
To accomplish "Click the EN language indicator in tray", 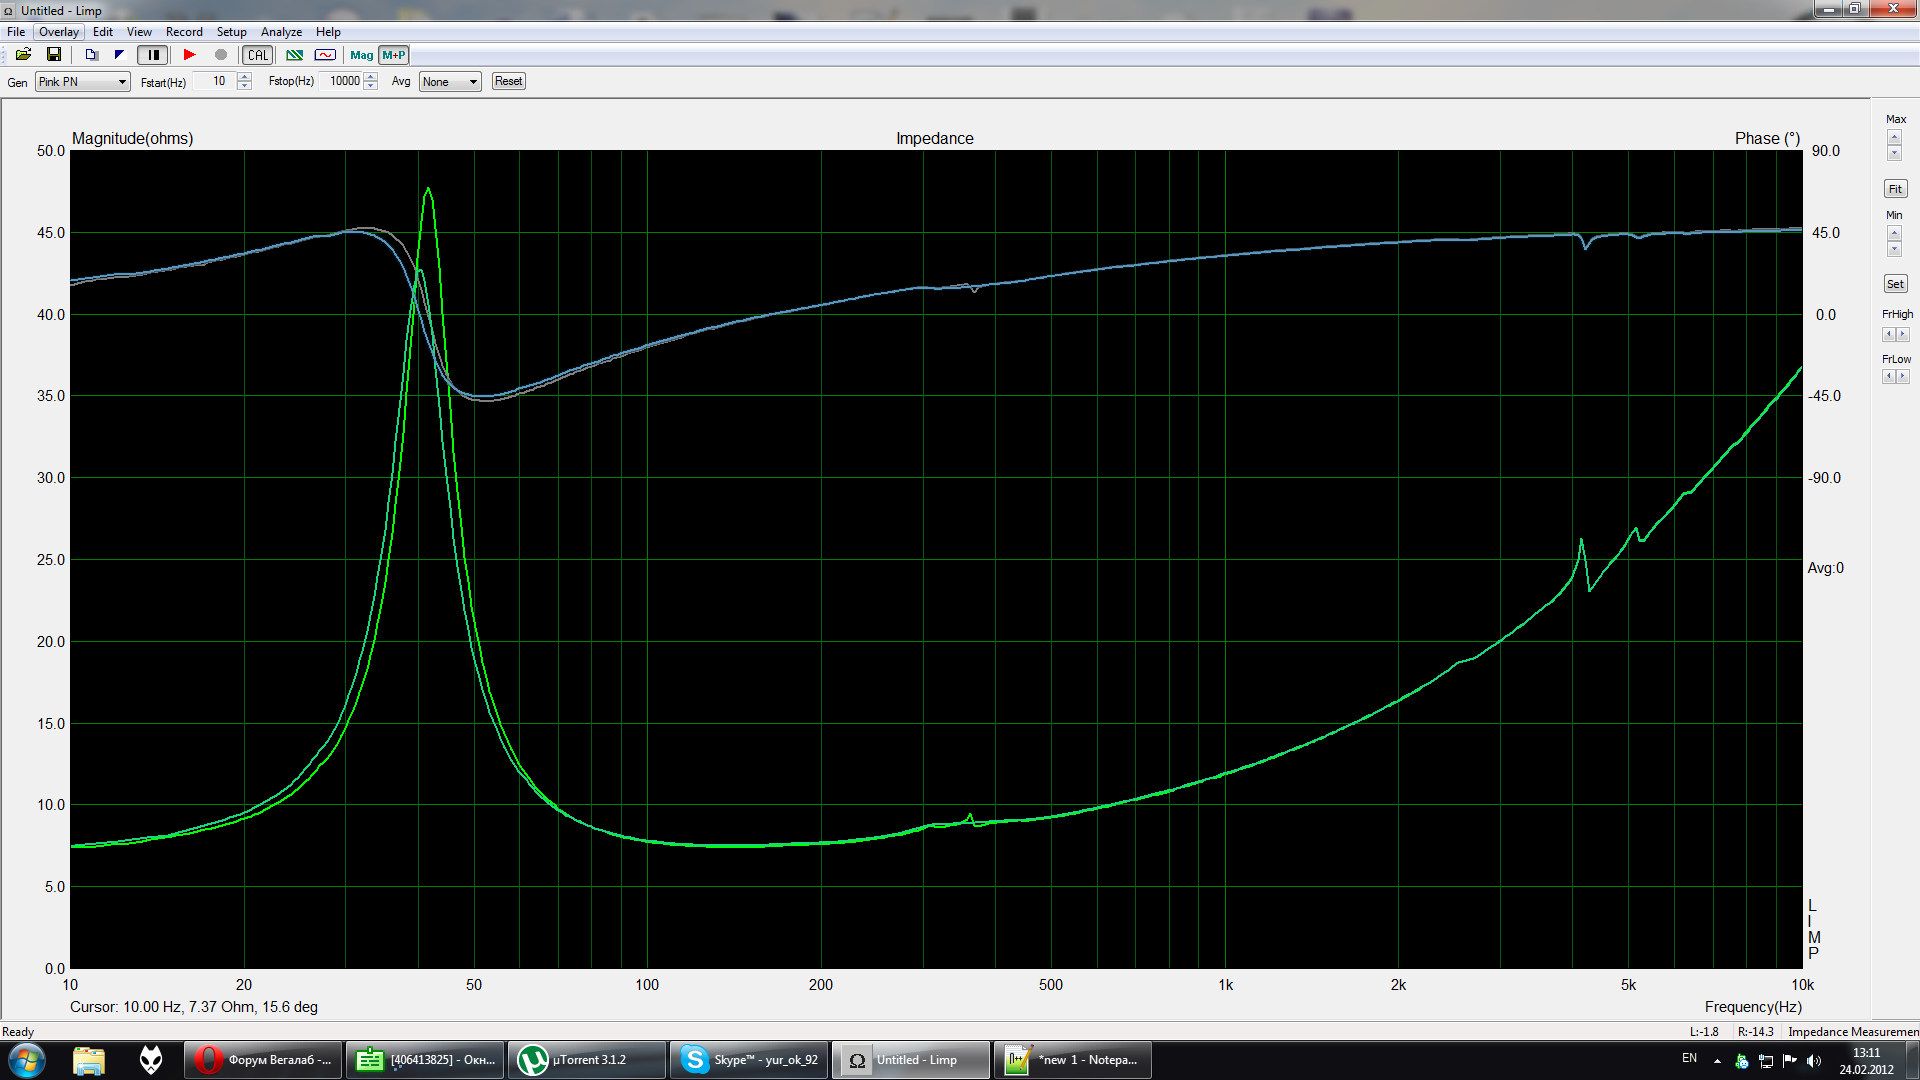I will coord(1689,1058).
